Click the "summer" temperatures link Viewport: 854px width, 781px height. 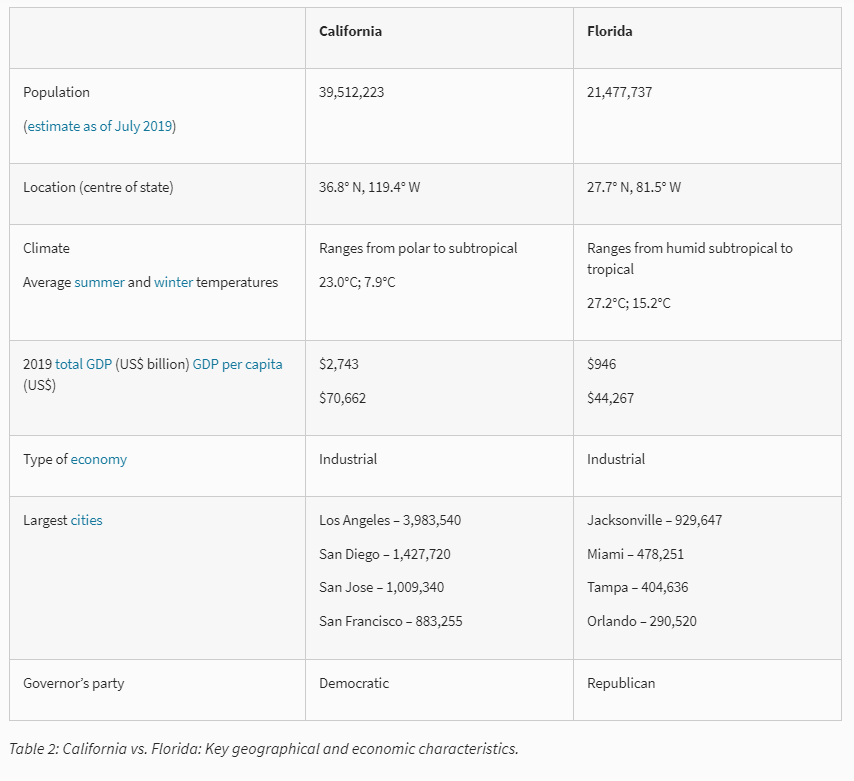[x=99, y=282]
